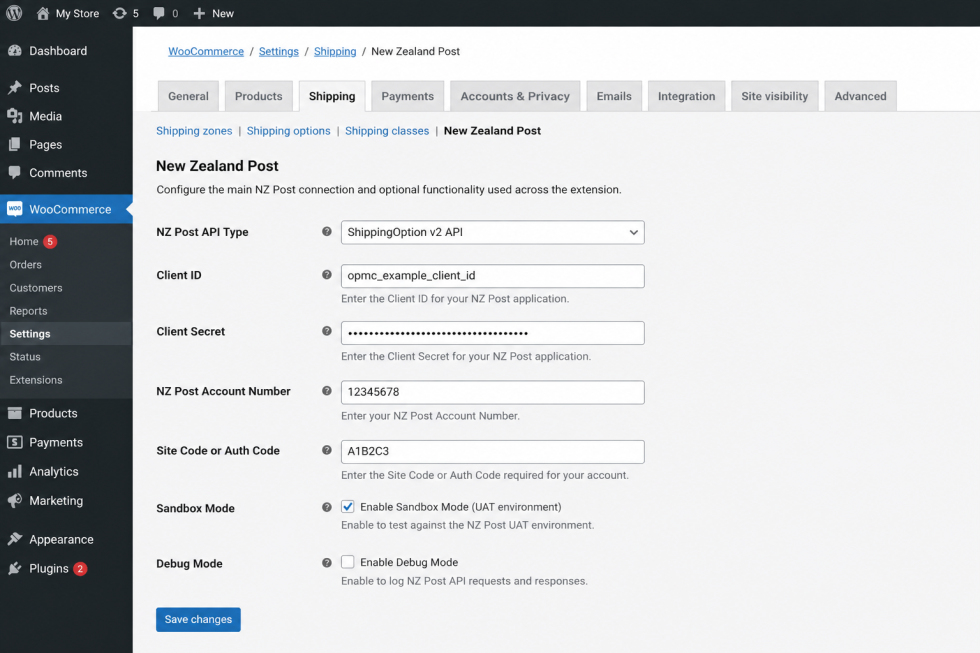Click the Home notification badge 5
980x653 pixels.
pos(50,241)
